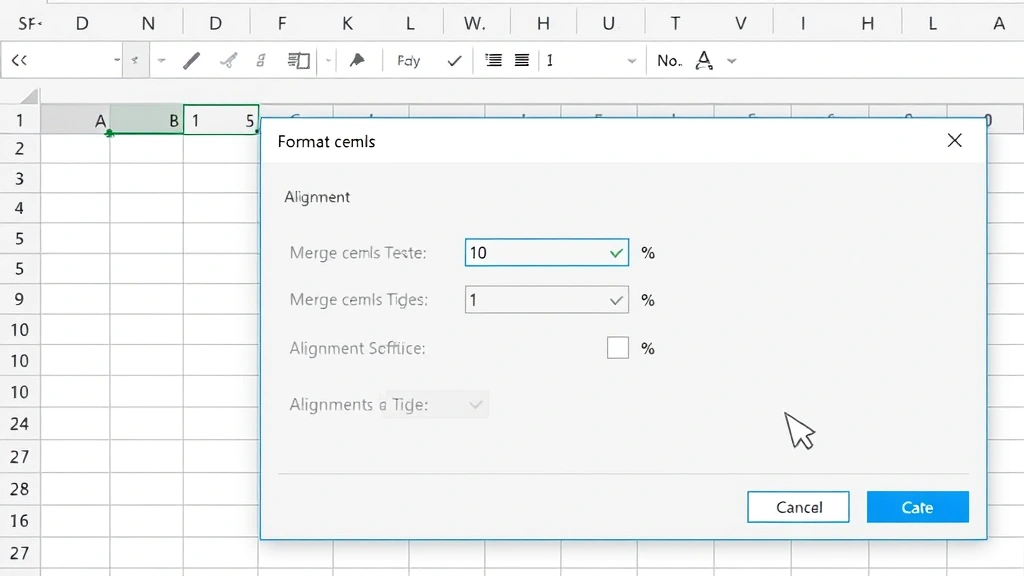Viewport: 1024px width, 576px height.
Task: Click the Format Painter brush icon
Action: [x=226, y=60]
